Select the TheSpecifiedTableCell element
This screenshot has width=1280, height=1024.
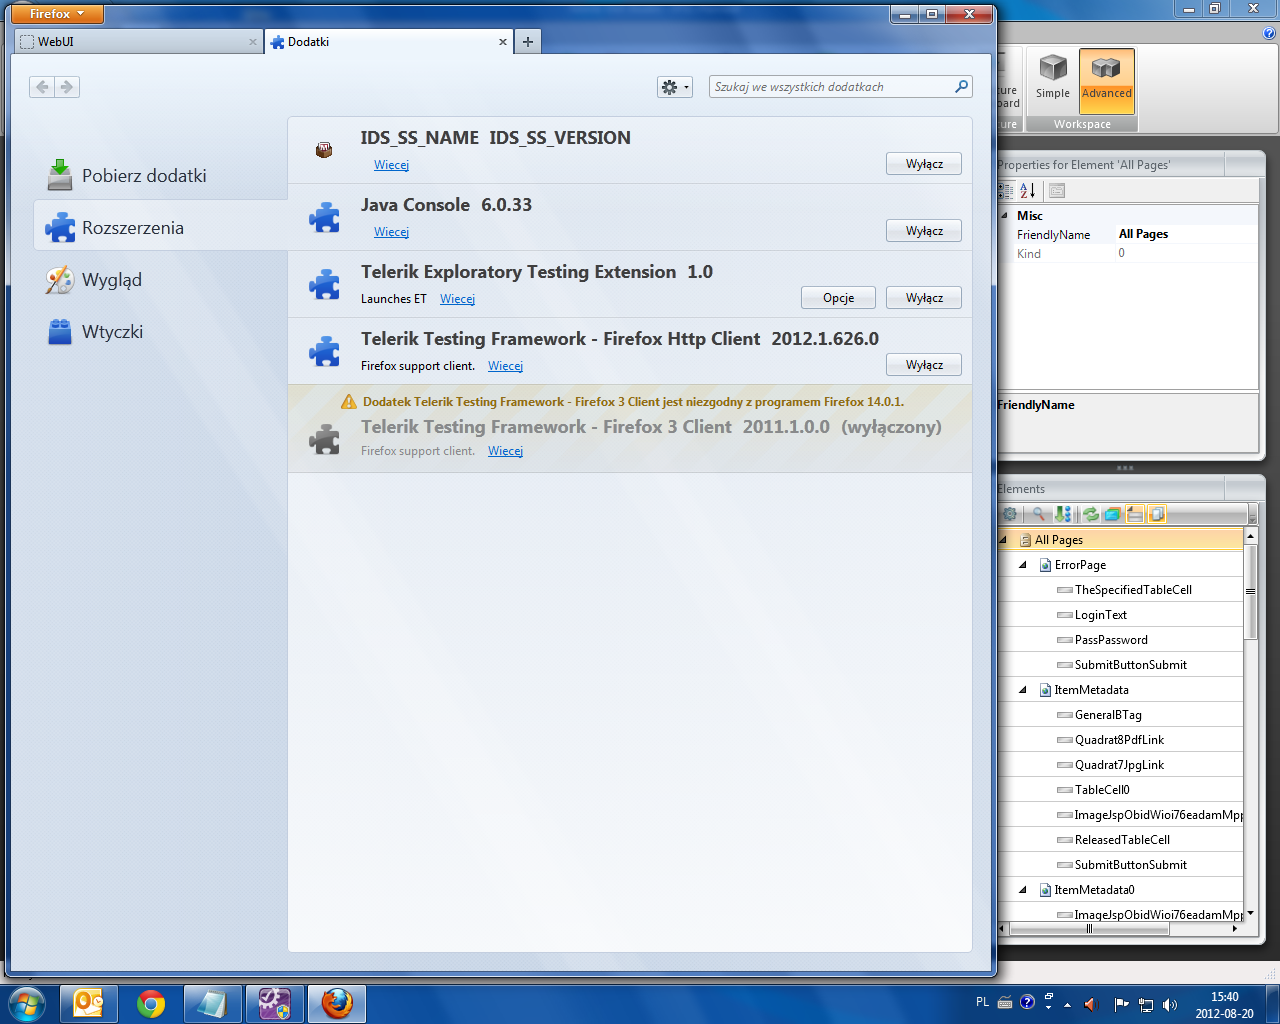[1133, 590]
